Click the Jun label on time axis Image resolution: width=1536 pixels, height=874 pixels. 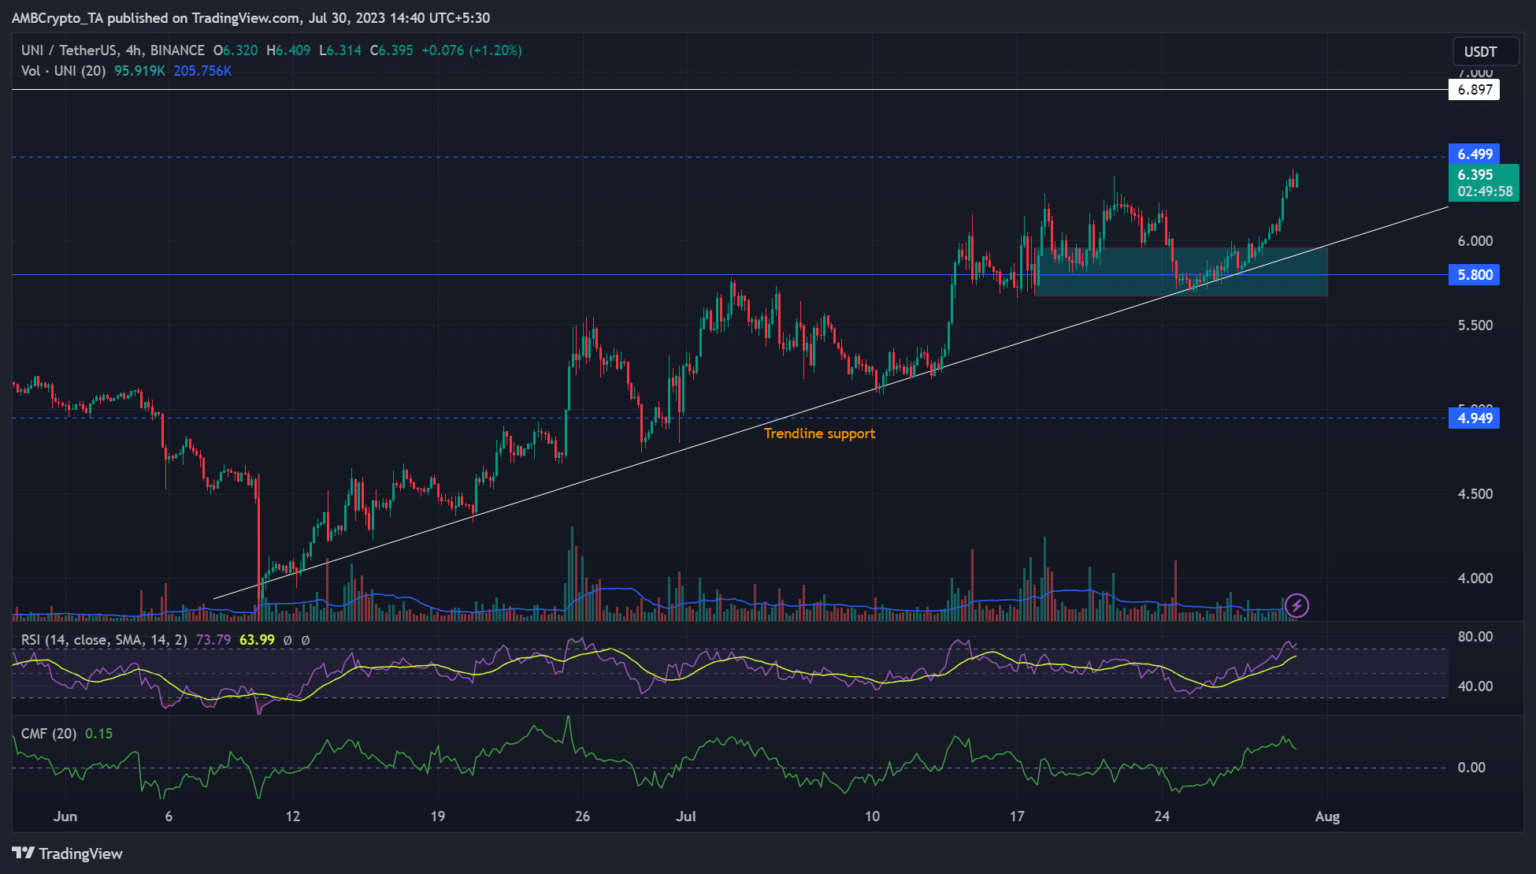pos(65,816)
